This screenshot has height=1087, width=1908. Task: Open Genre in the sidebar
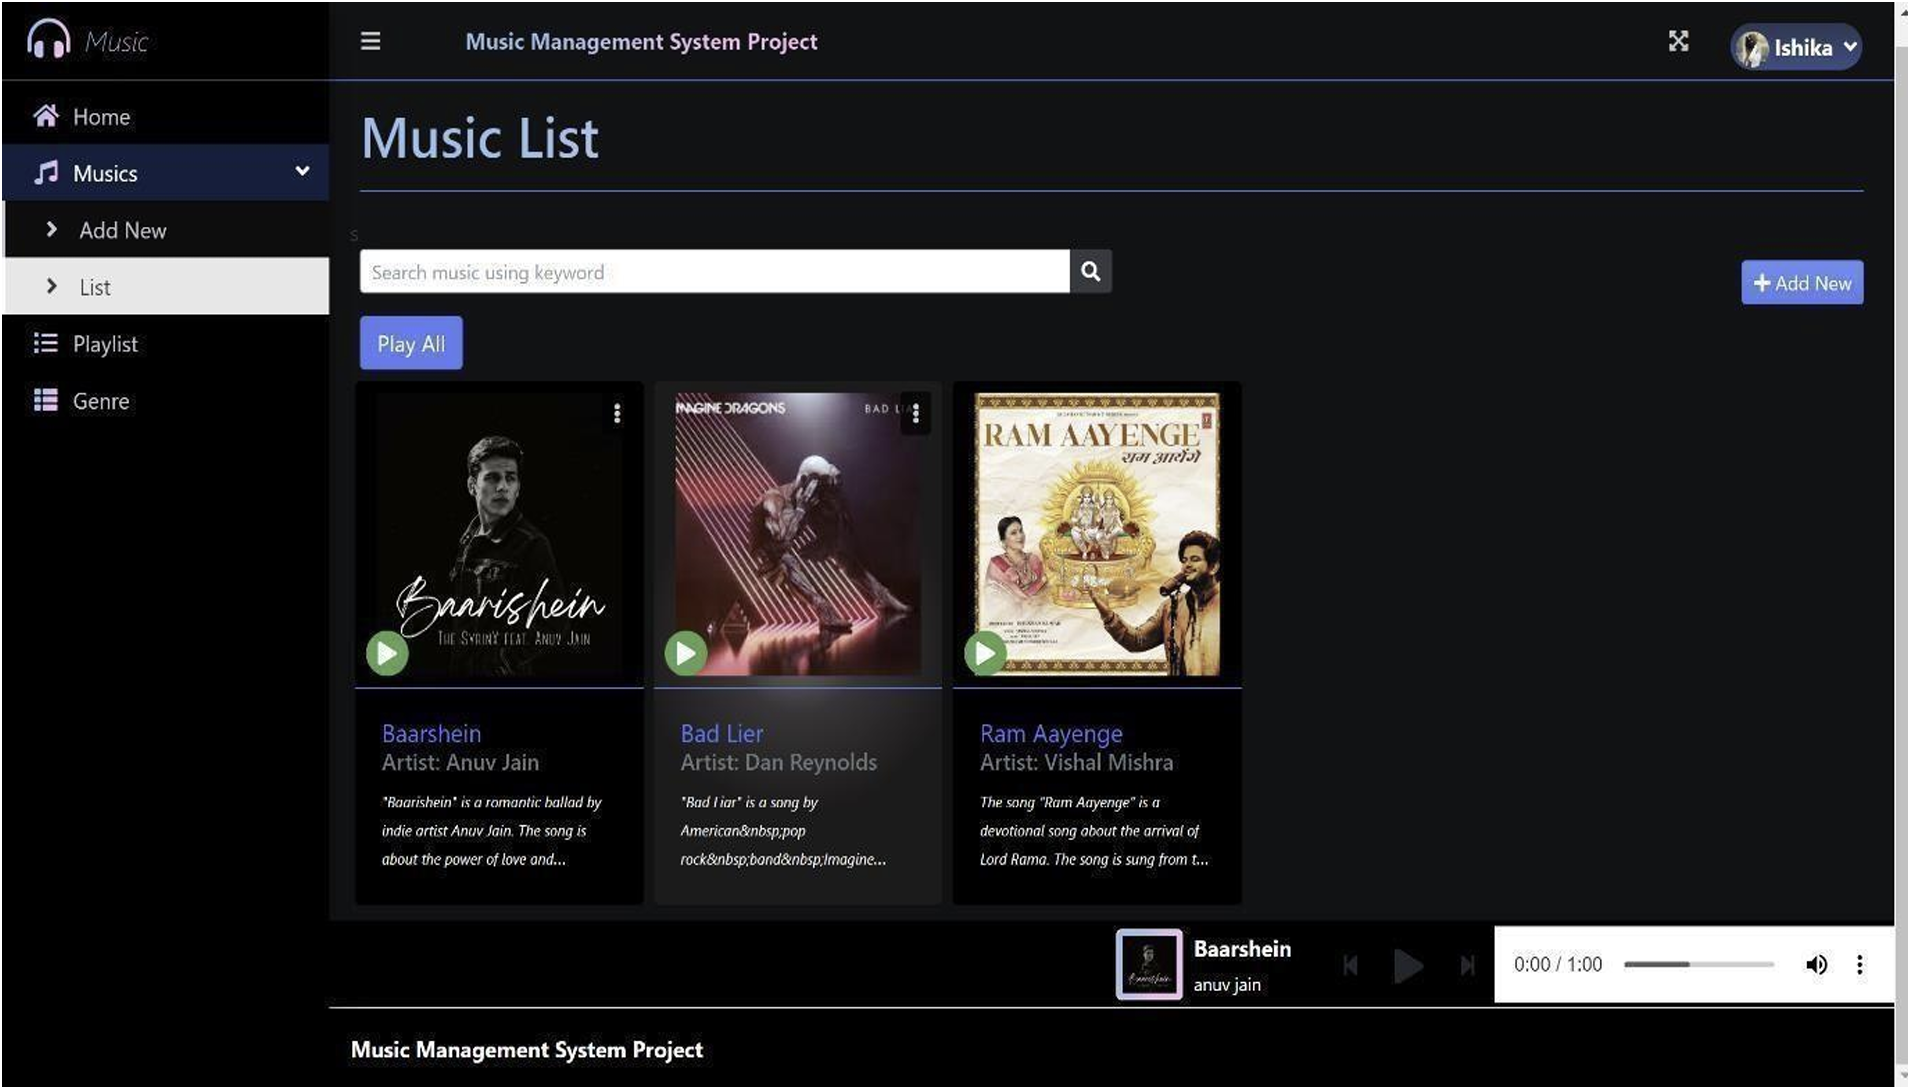coord(165,401)
